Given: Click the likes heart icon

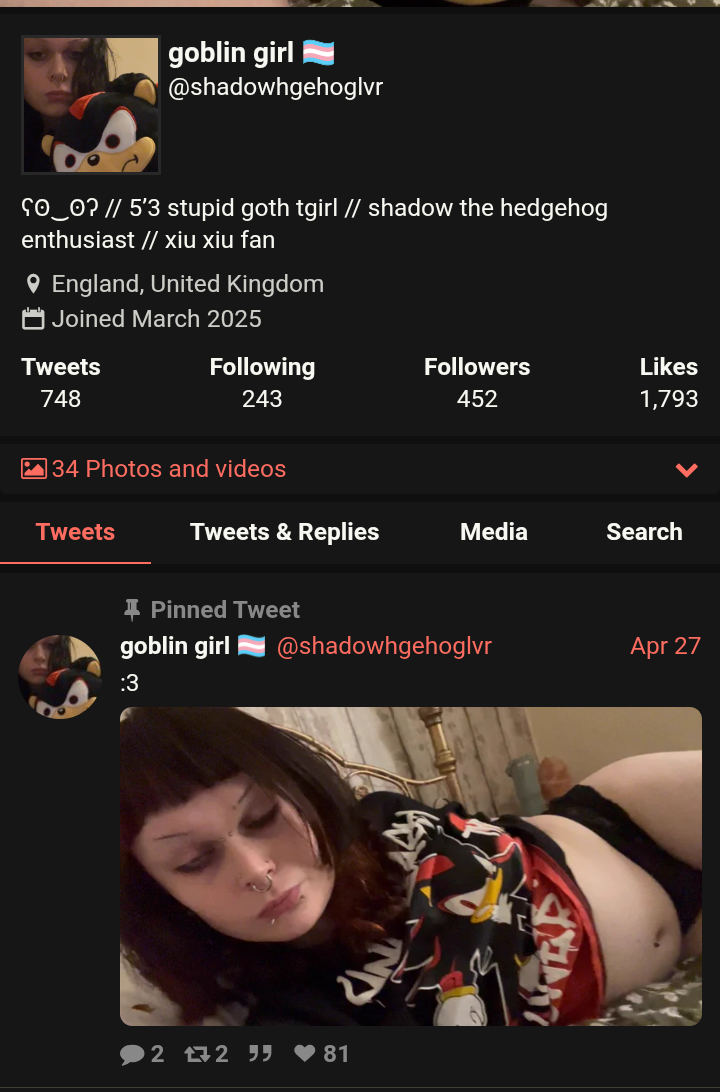Looking at the screenshot, I should tap(304, 1054).
